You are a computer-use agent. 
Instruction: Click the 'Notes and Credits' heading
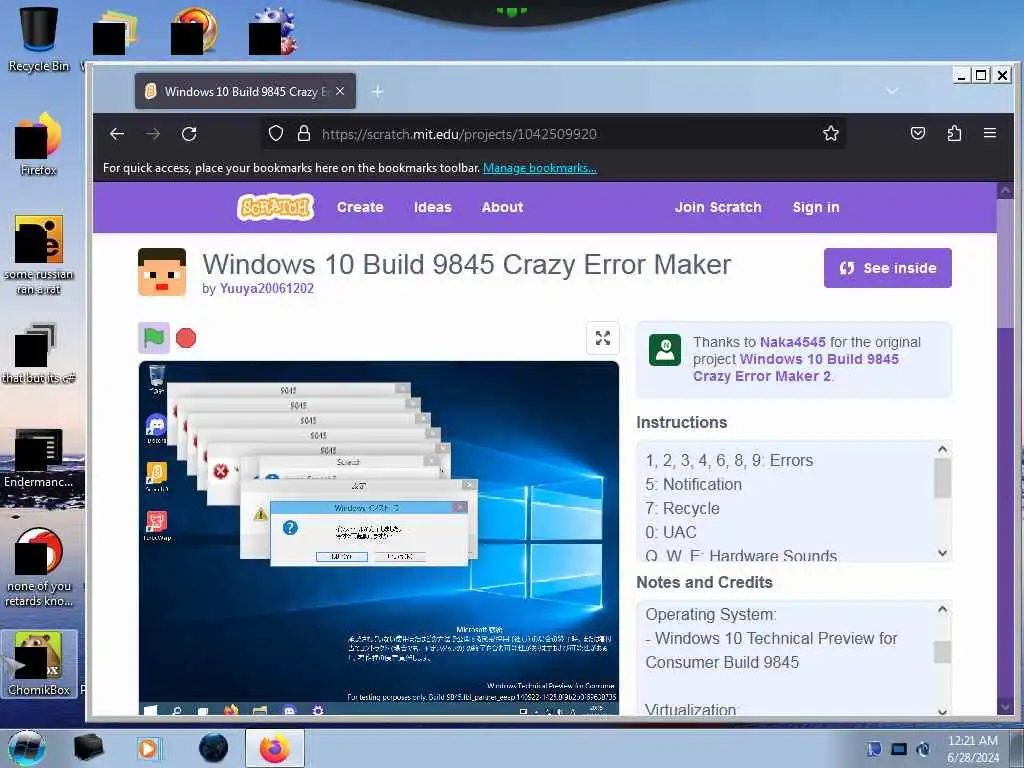[x=704, y=583]
